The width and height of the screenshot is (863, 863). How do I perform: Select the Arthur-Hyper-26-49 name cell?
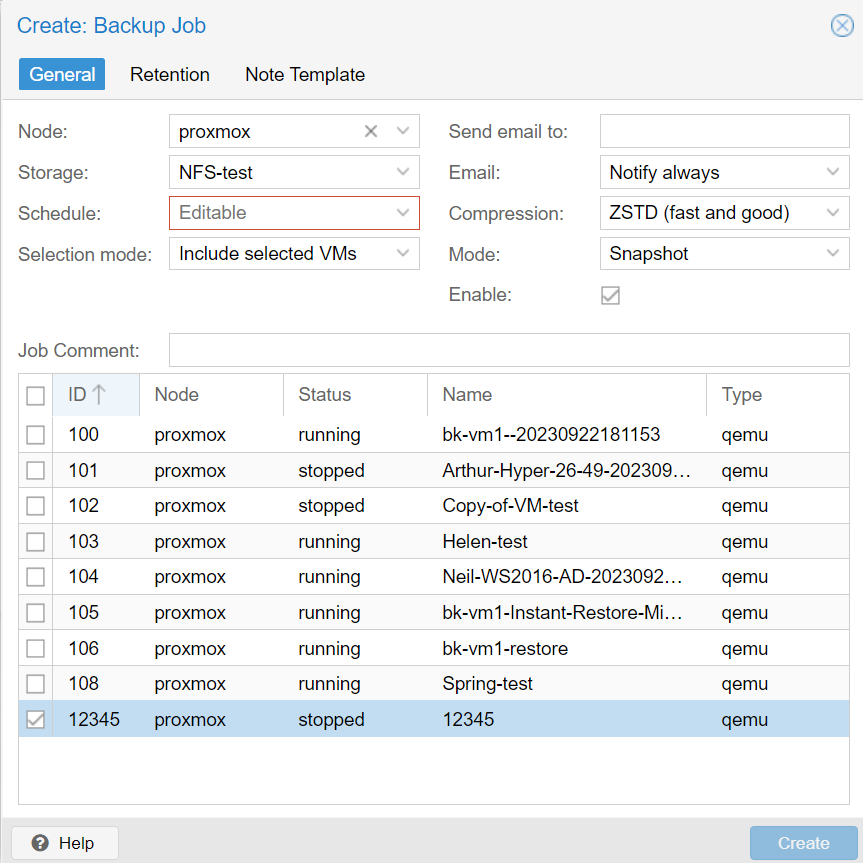click(x=566, y=471)
